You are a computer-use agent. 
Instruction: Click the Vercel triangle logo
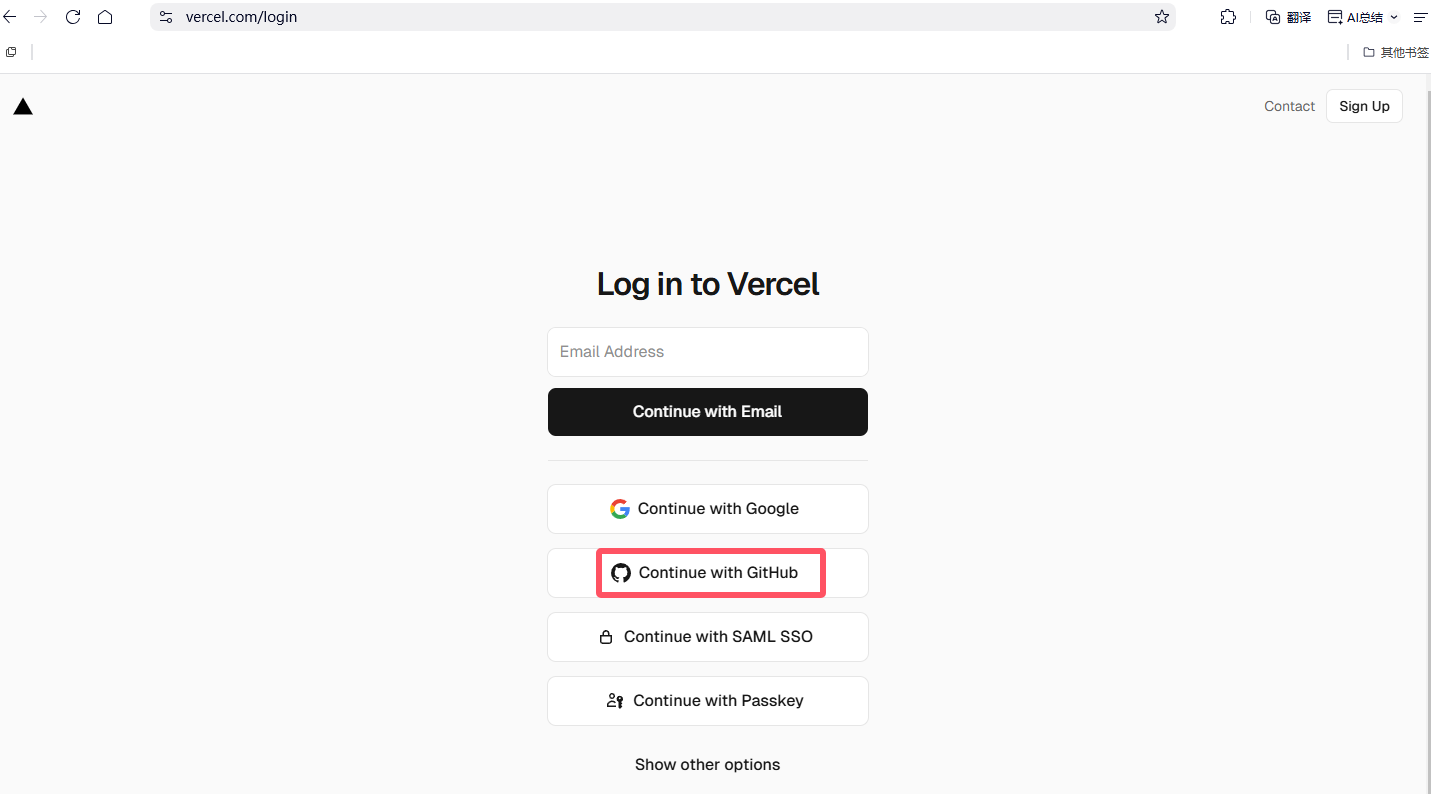tap(23, 105)
